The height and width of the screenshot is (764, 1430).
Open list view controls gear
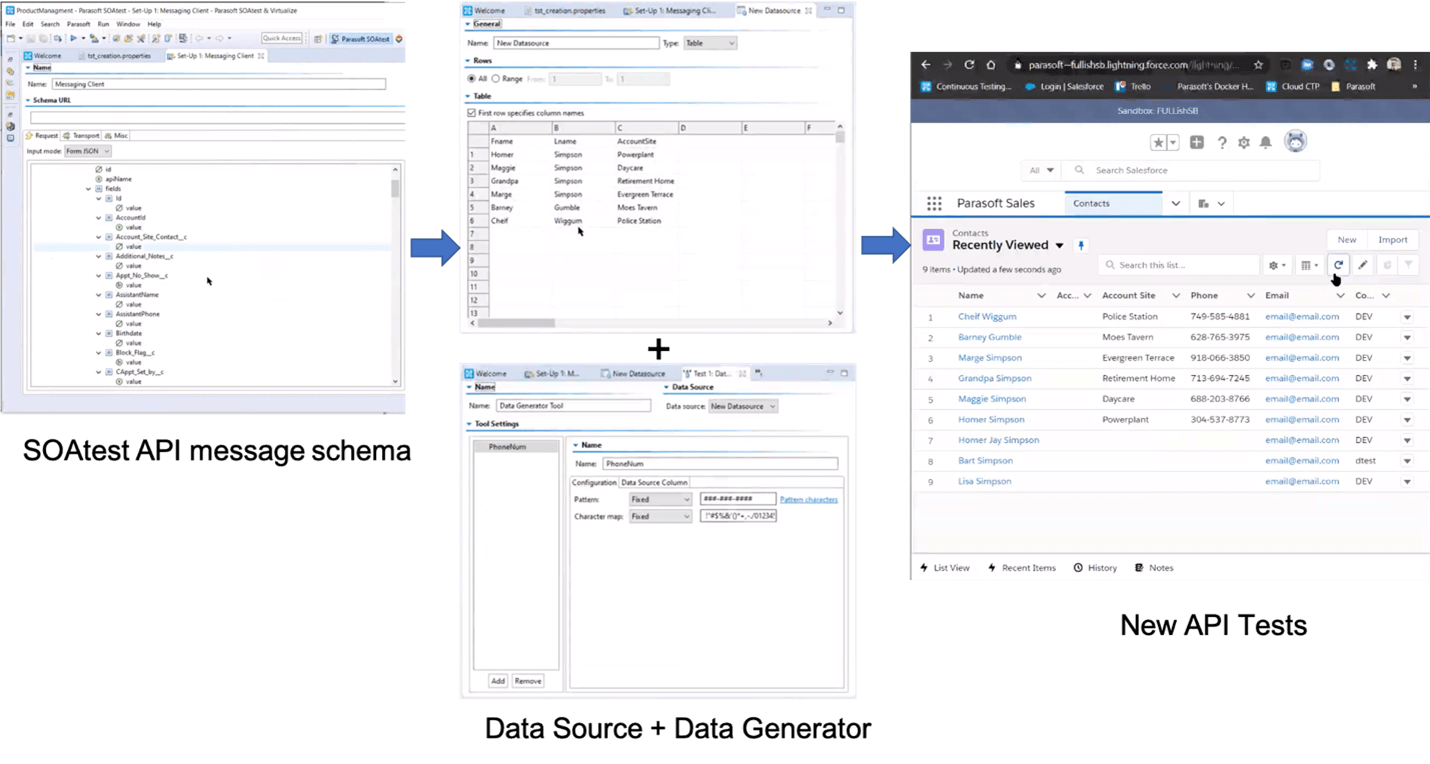1277,265
